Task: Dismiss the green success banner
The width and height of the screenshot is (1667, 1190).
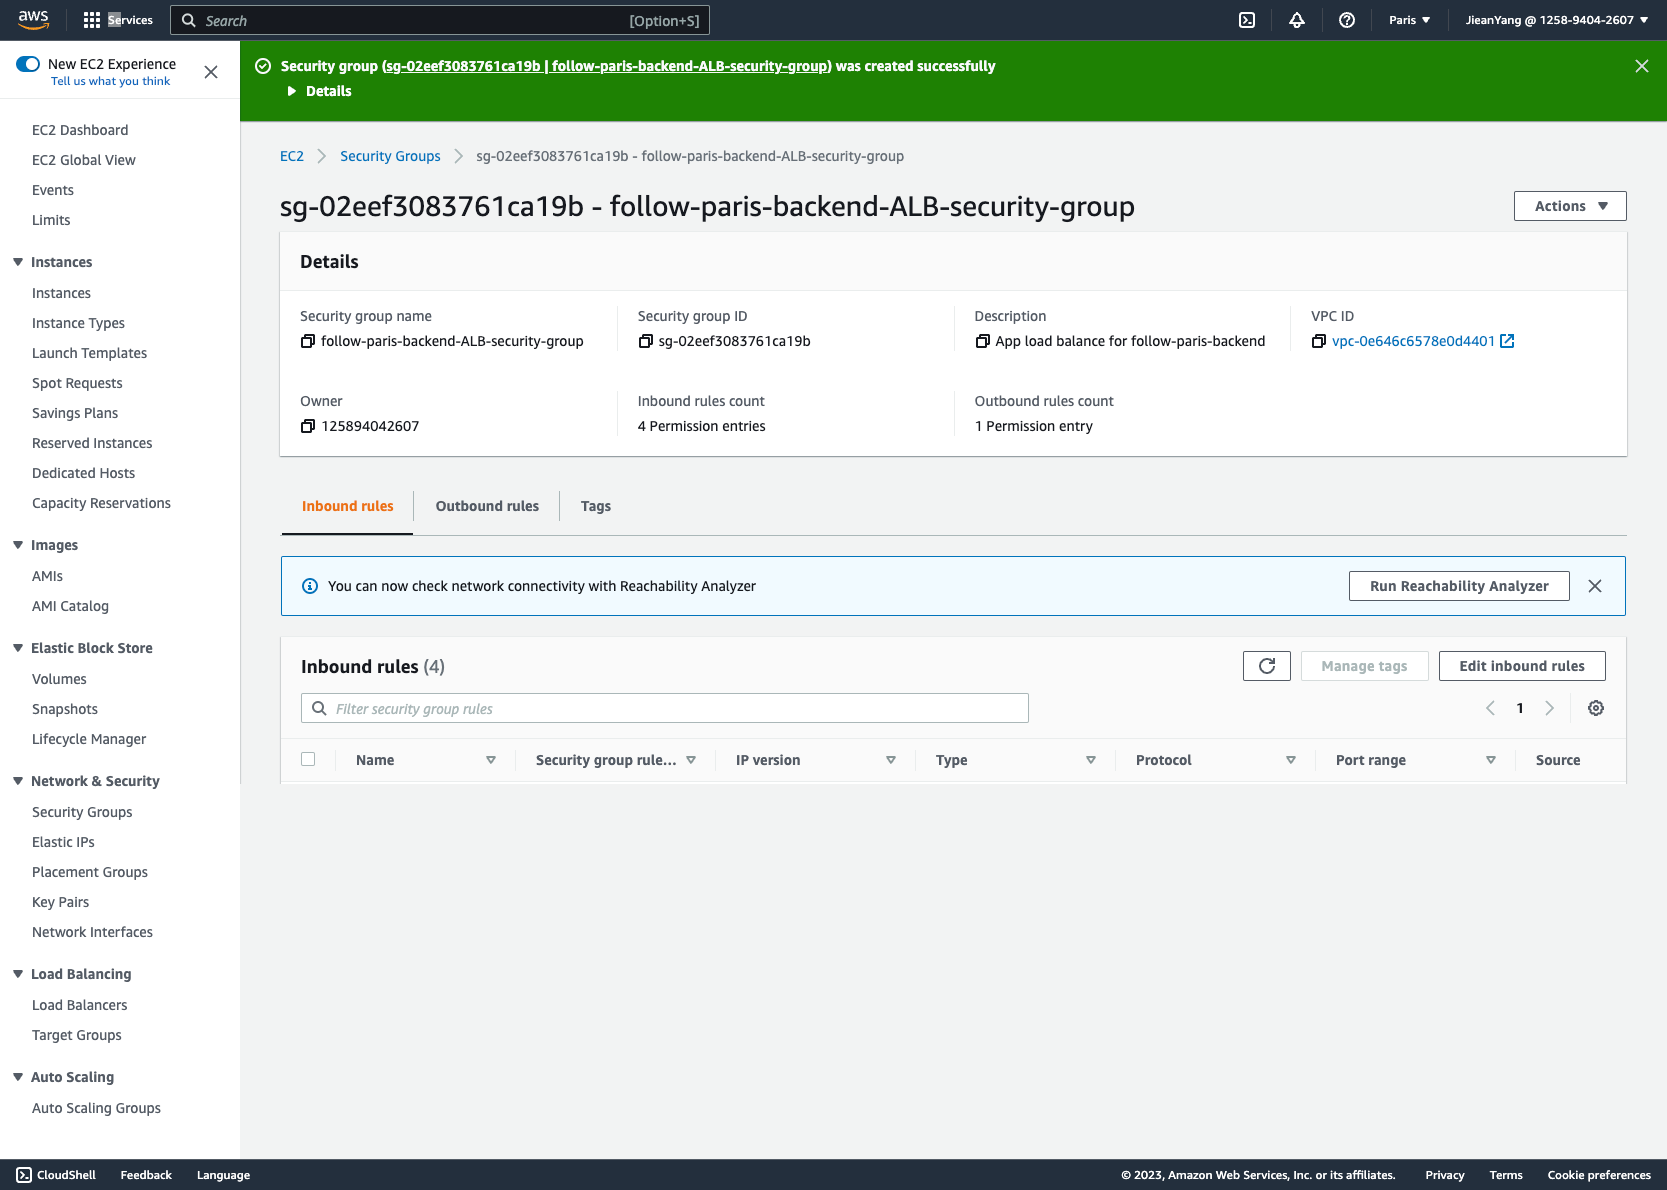Action: click(1642, 66)
